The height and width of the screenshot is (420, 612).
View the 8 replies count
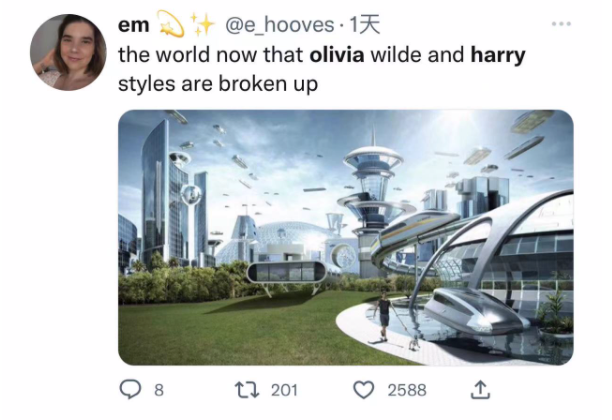[x=158, y=390]
